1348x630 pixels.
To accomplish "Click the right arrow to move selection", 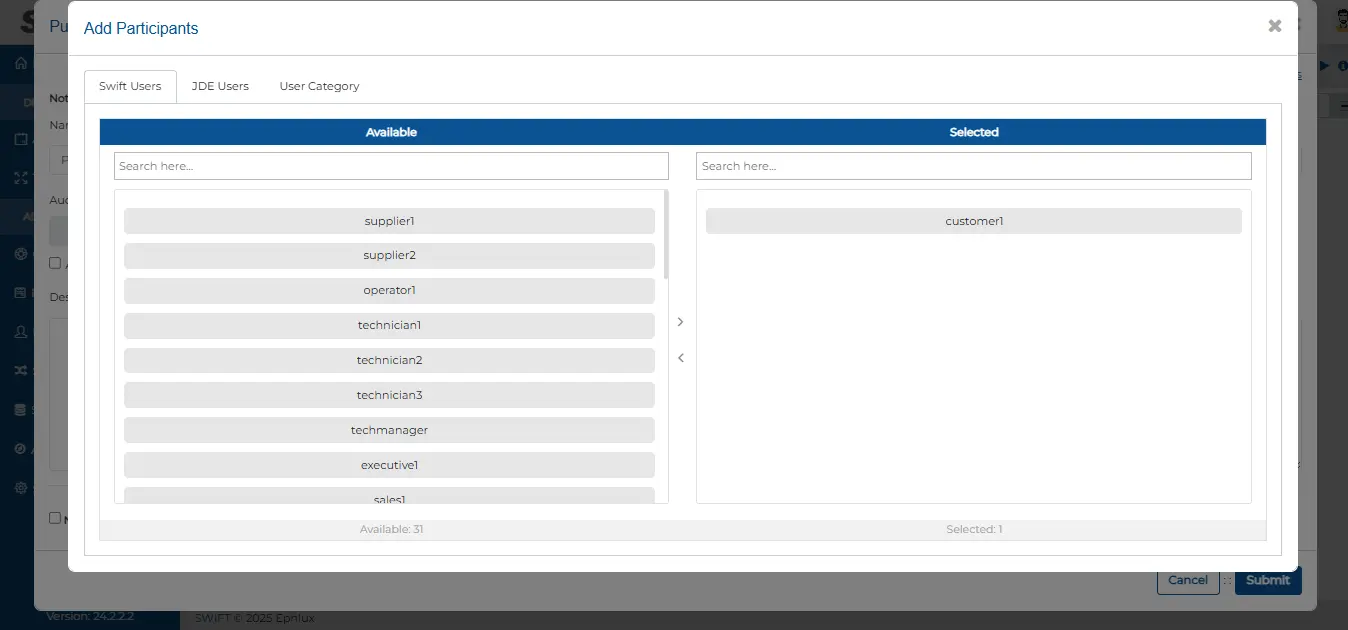I will coord(680,322).
